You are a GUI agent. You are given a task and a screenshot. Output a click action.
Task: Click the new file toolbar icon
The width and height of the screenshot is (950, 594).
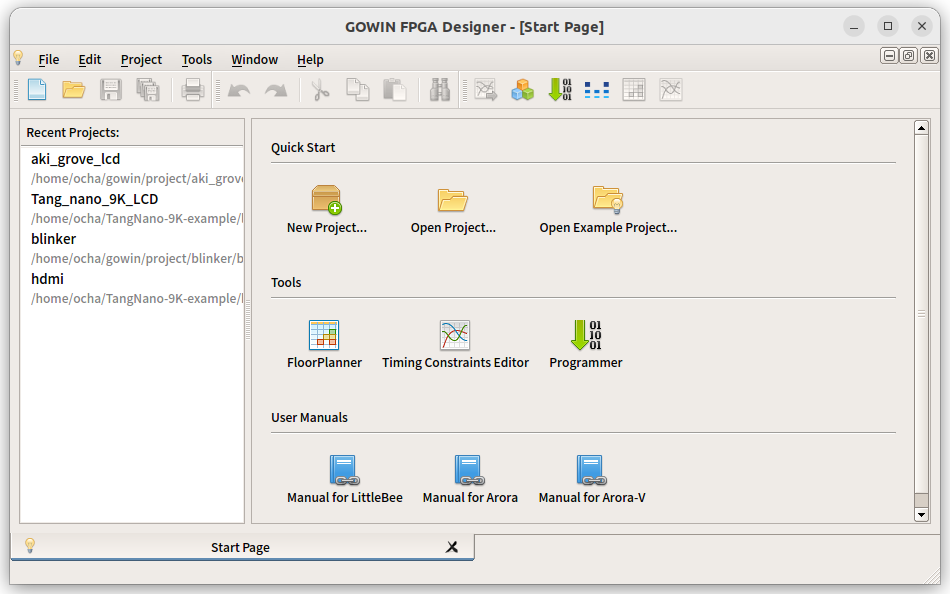tap(37, 90)
